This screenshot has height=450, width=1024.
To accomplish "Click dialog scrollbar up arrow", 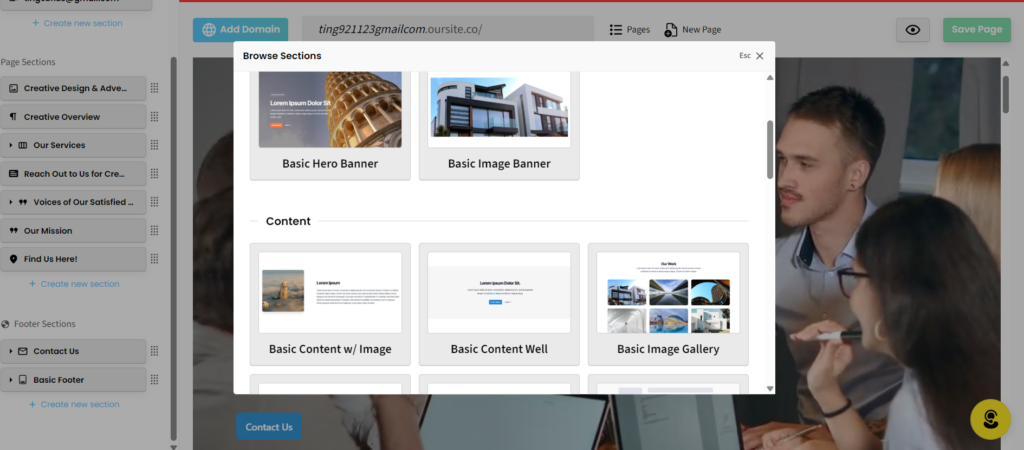I will coord(770,77).
